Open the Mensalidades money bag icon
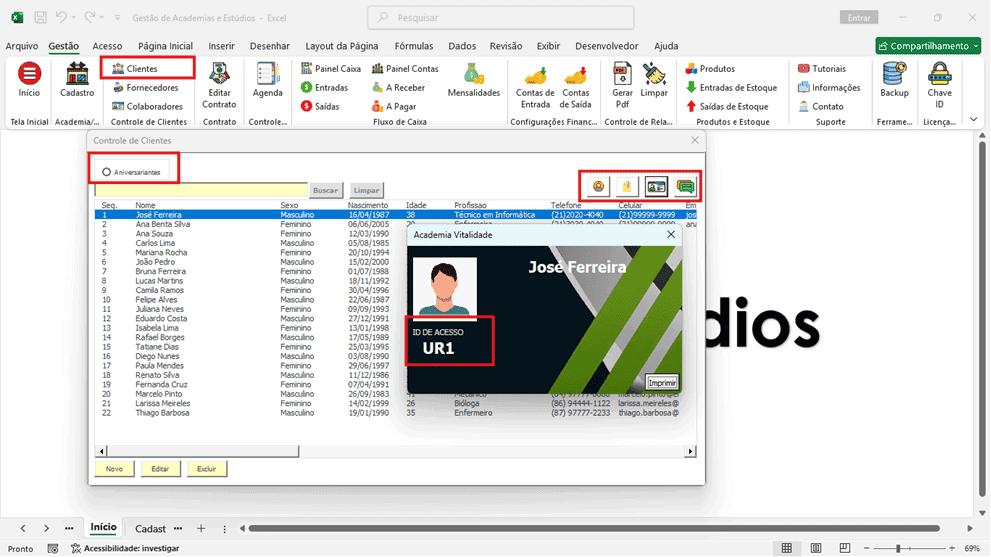The width and height of the screenshot is (991, 557). coord(473,75)
